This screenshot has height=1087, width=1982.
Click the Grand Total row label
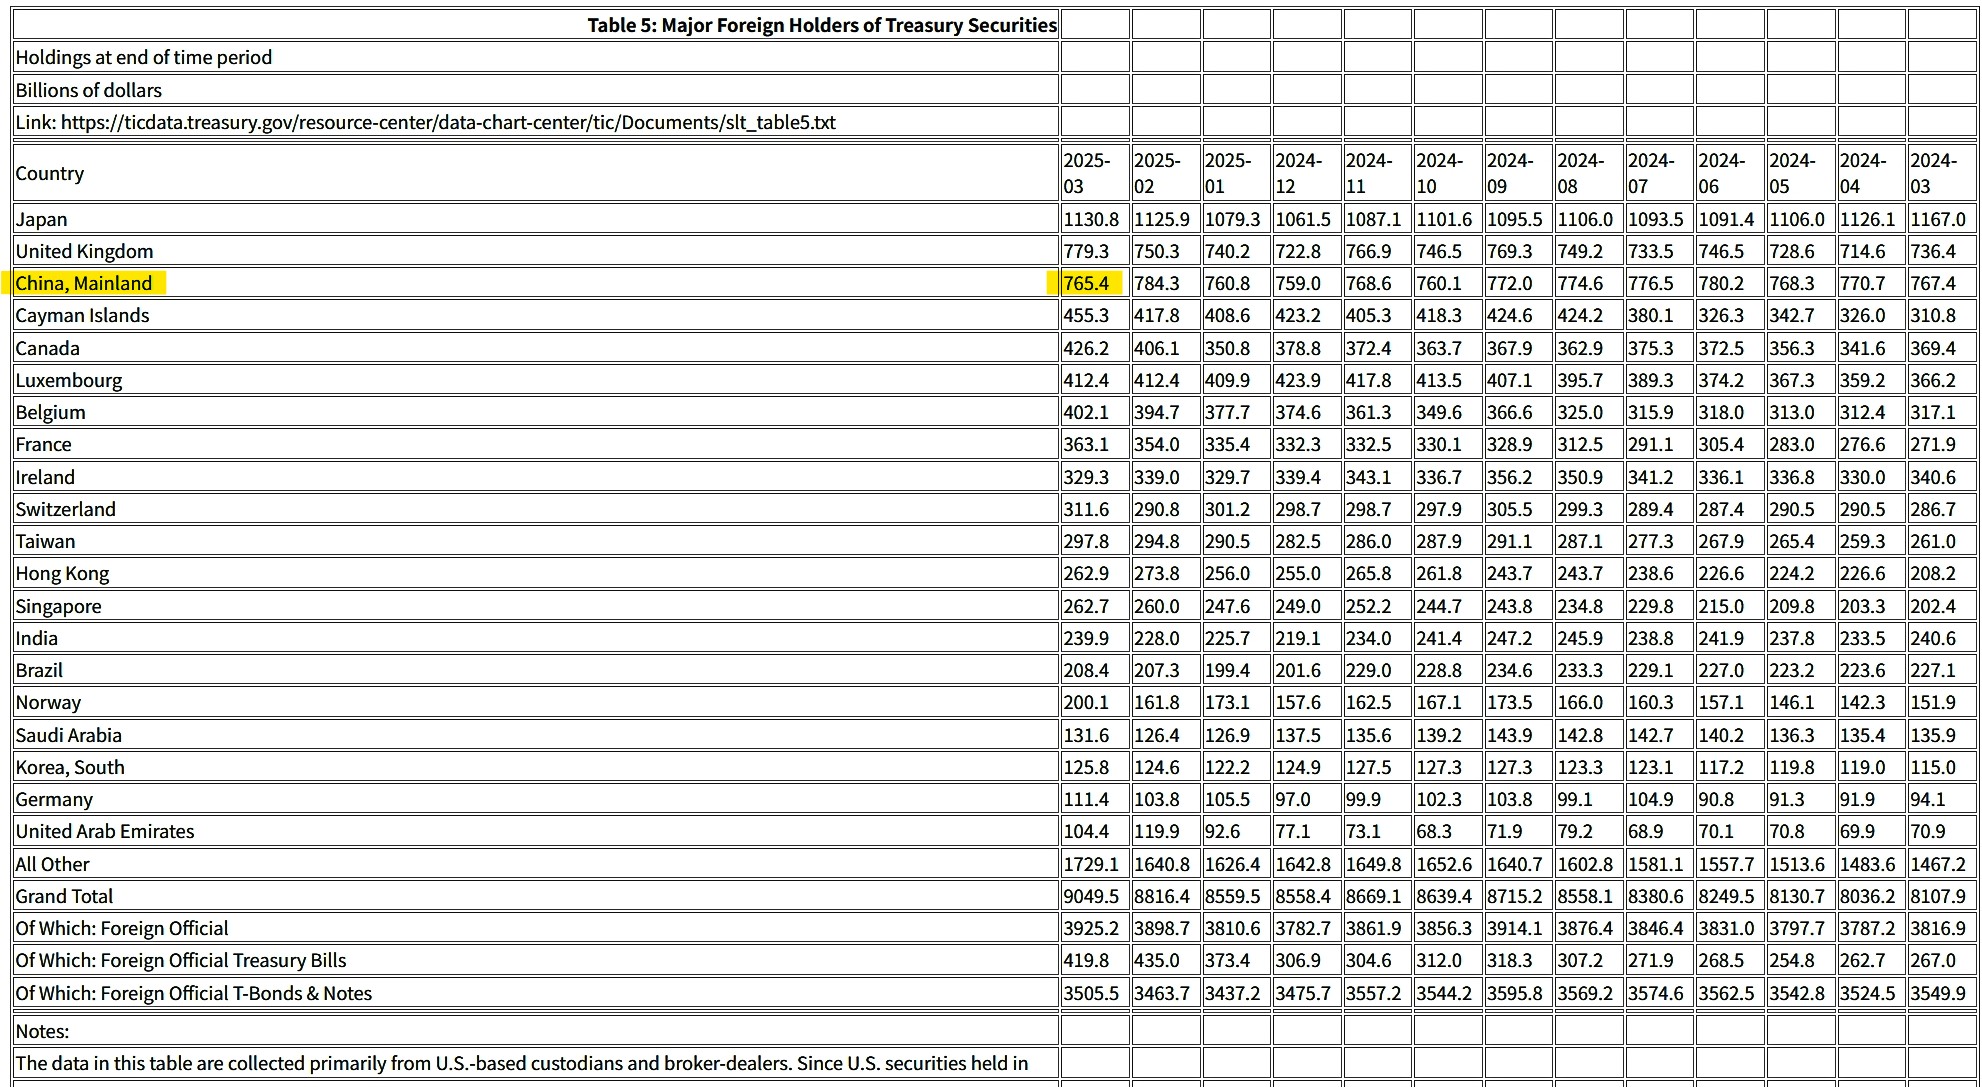[x=64, y=896]
